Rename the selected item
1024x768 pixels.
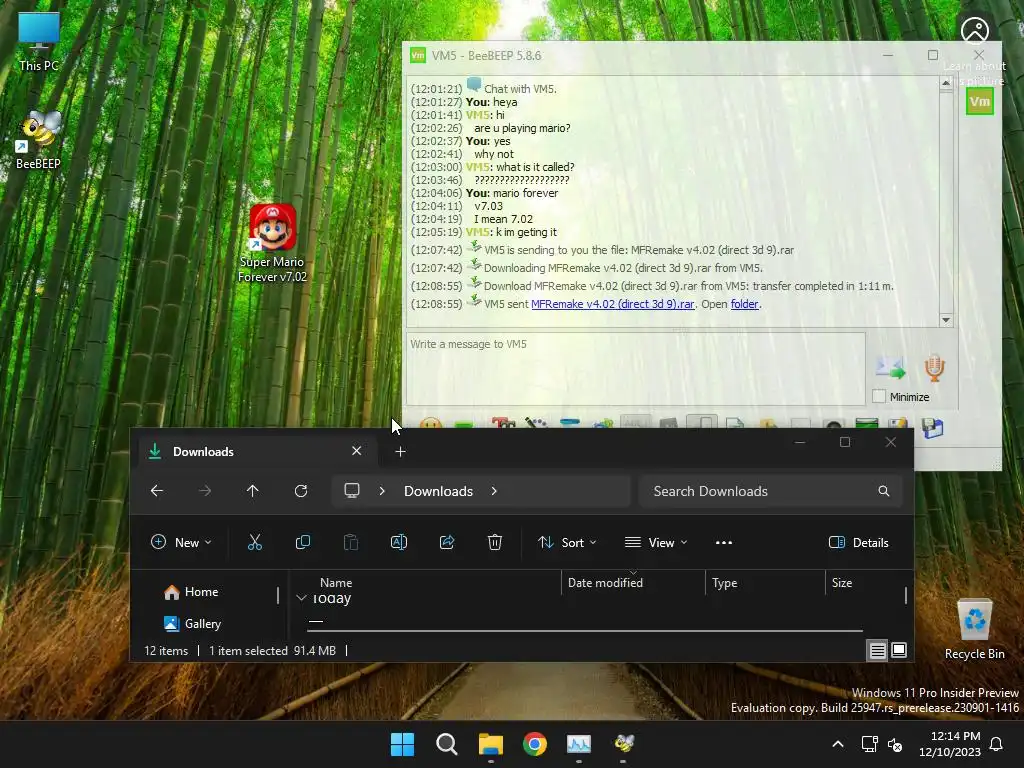click(x=399, y=542)
